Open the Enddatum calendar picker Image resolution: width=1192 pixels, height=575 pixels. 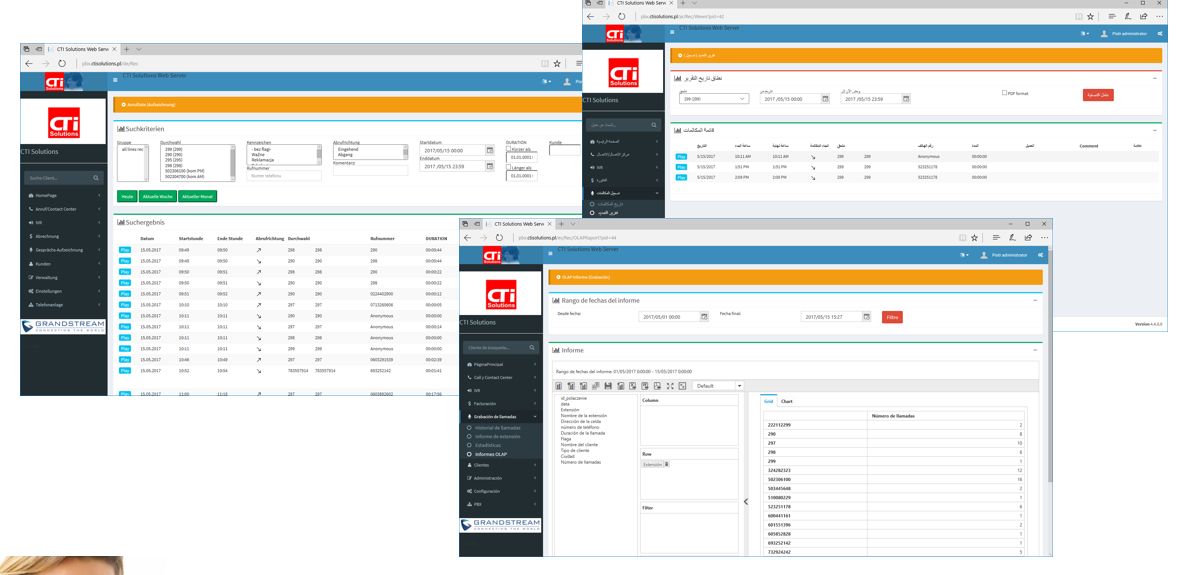(490, 166)
